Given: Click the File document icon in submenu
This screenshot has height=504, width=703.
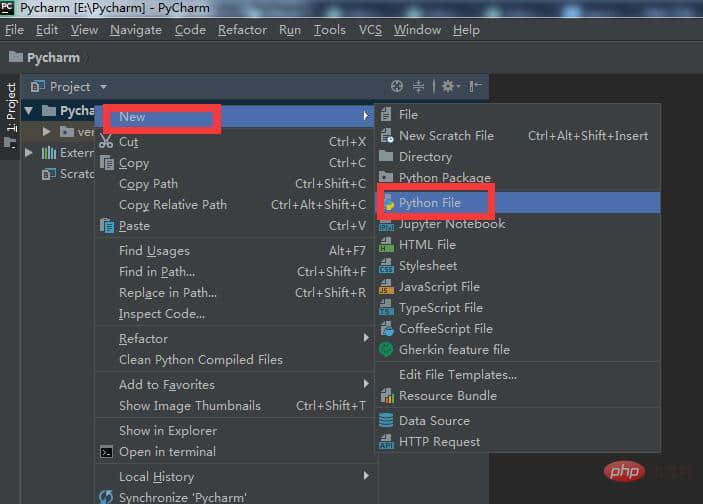Looking at the screenshot, I should coord(386,114).
